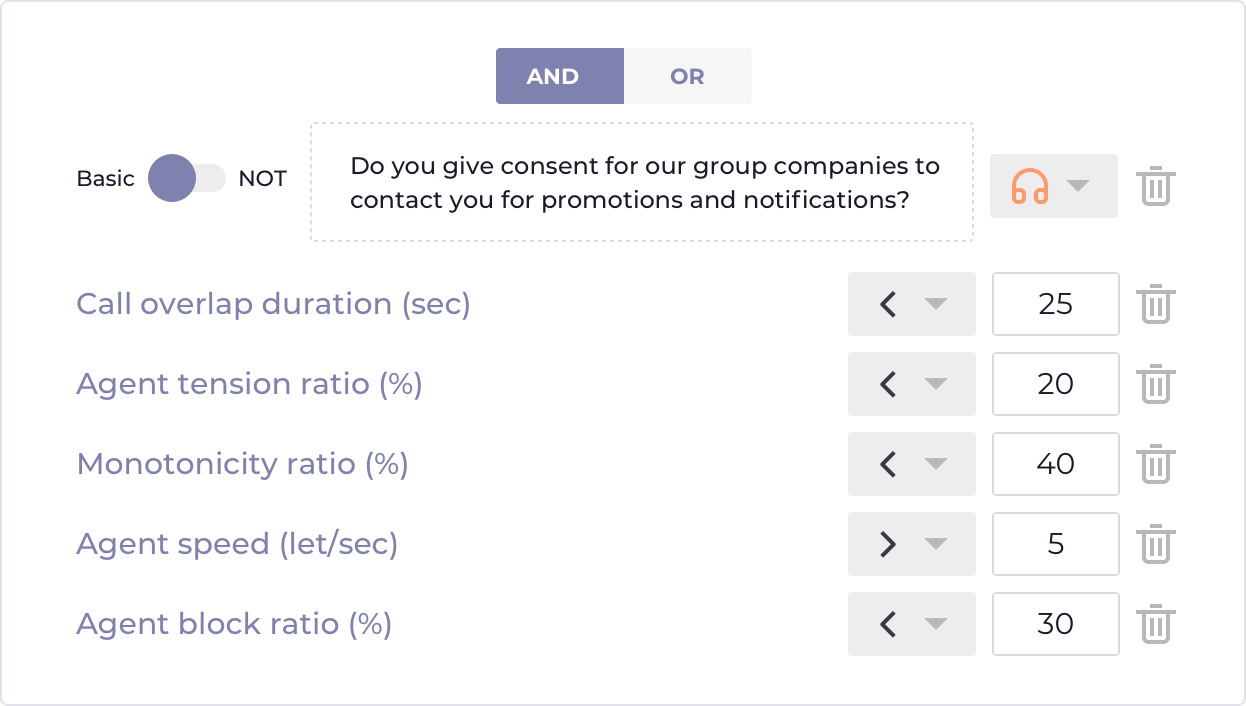The width and height of the screenshot is (1246, 706).
Task: Switch the logic operator to OR
Action: pos(688,76)
